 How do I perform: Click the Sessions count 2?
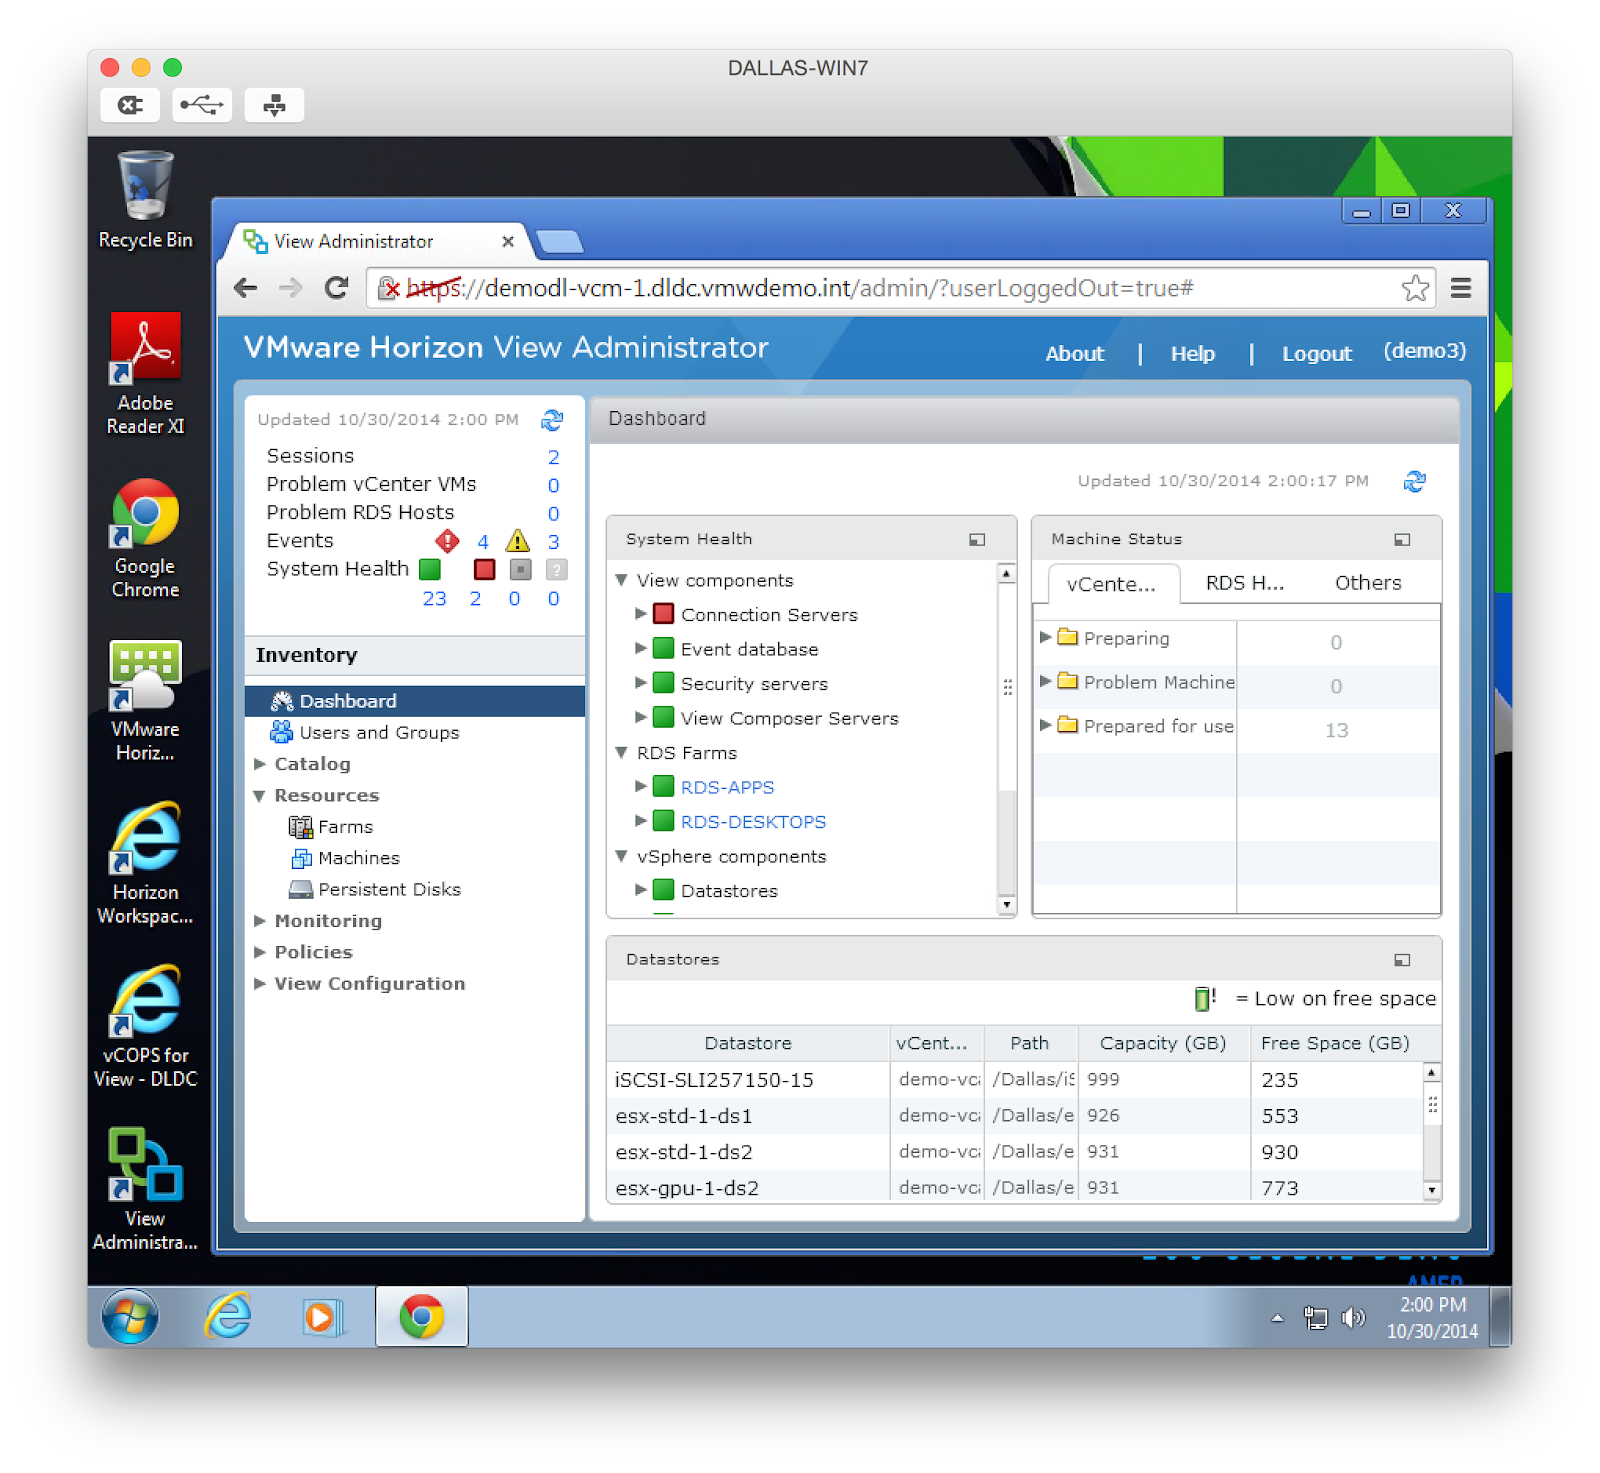pos(553,457)
